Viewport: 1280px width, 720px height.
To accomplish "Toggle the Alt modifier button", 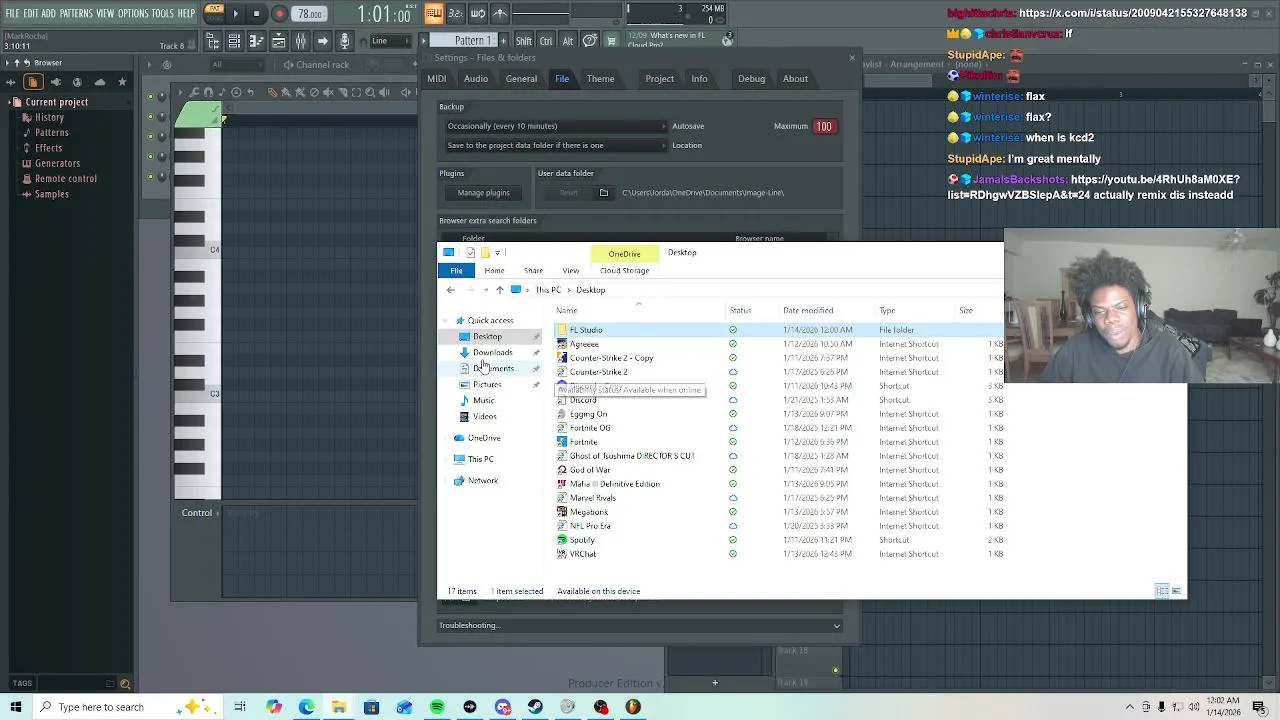I will pyautogui.click(x=567, y=41).
